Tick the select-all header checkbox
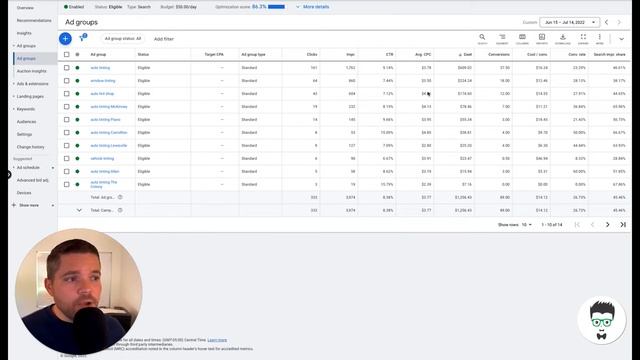 (x=67, y=54)
